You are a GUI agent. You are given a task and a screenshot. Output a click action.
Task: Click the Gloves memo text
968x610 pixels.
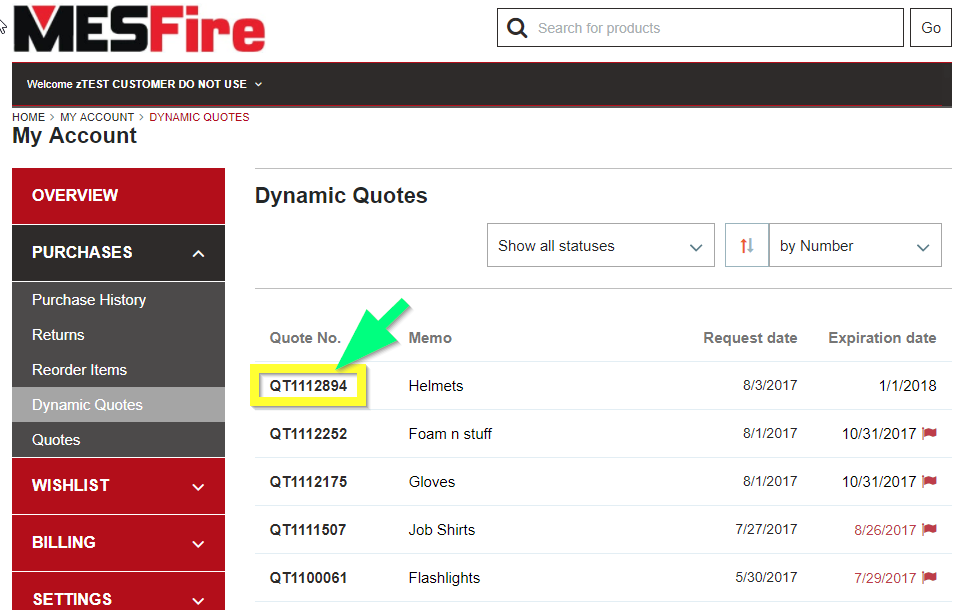pyautogui.click(x=432, y=482)
